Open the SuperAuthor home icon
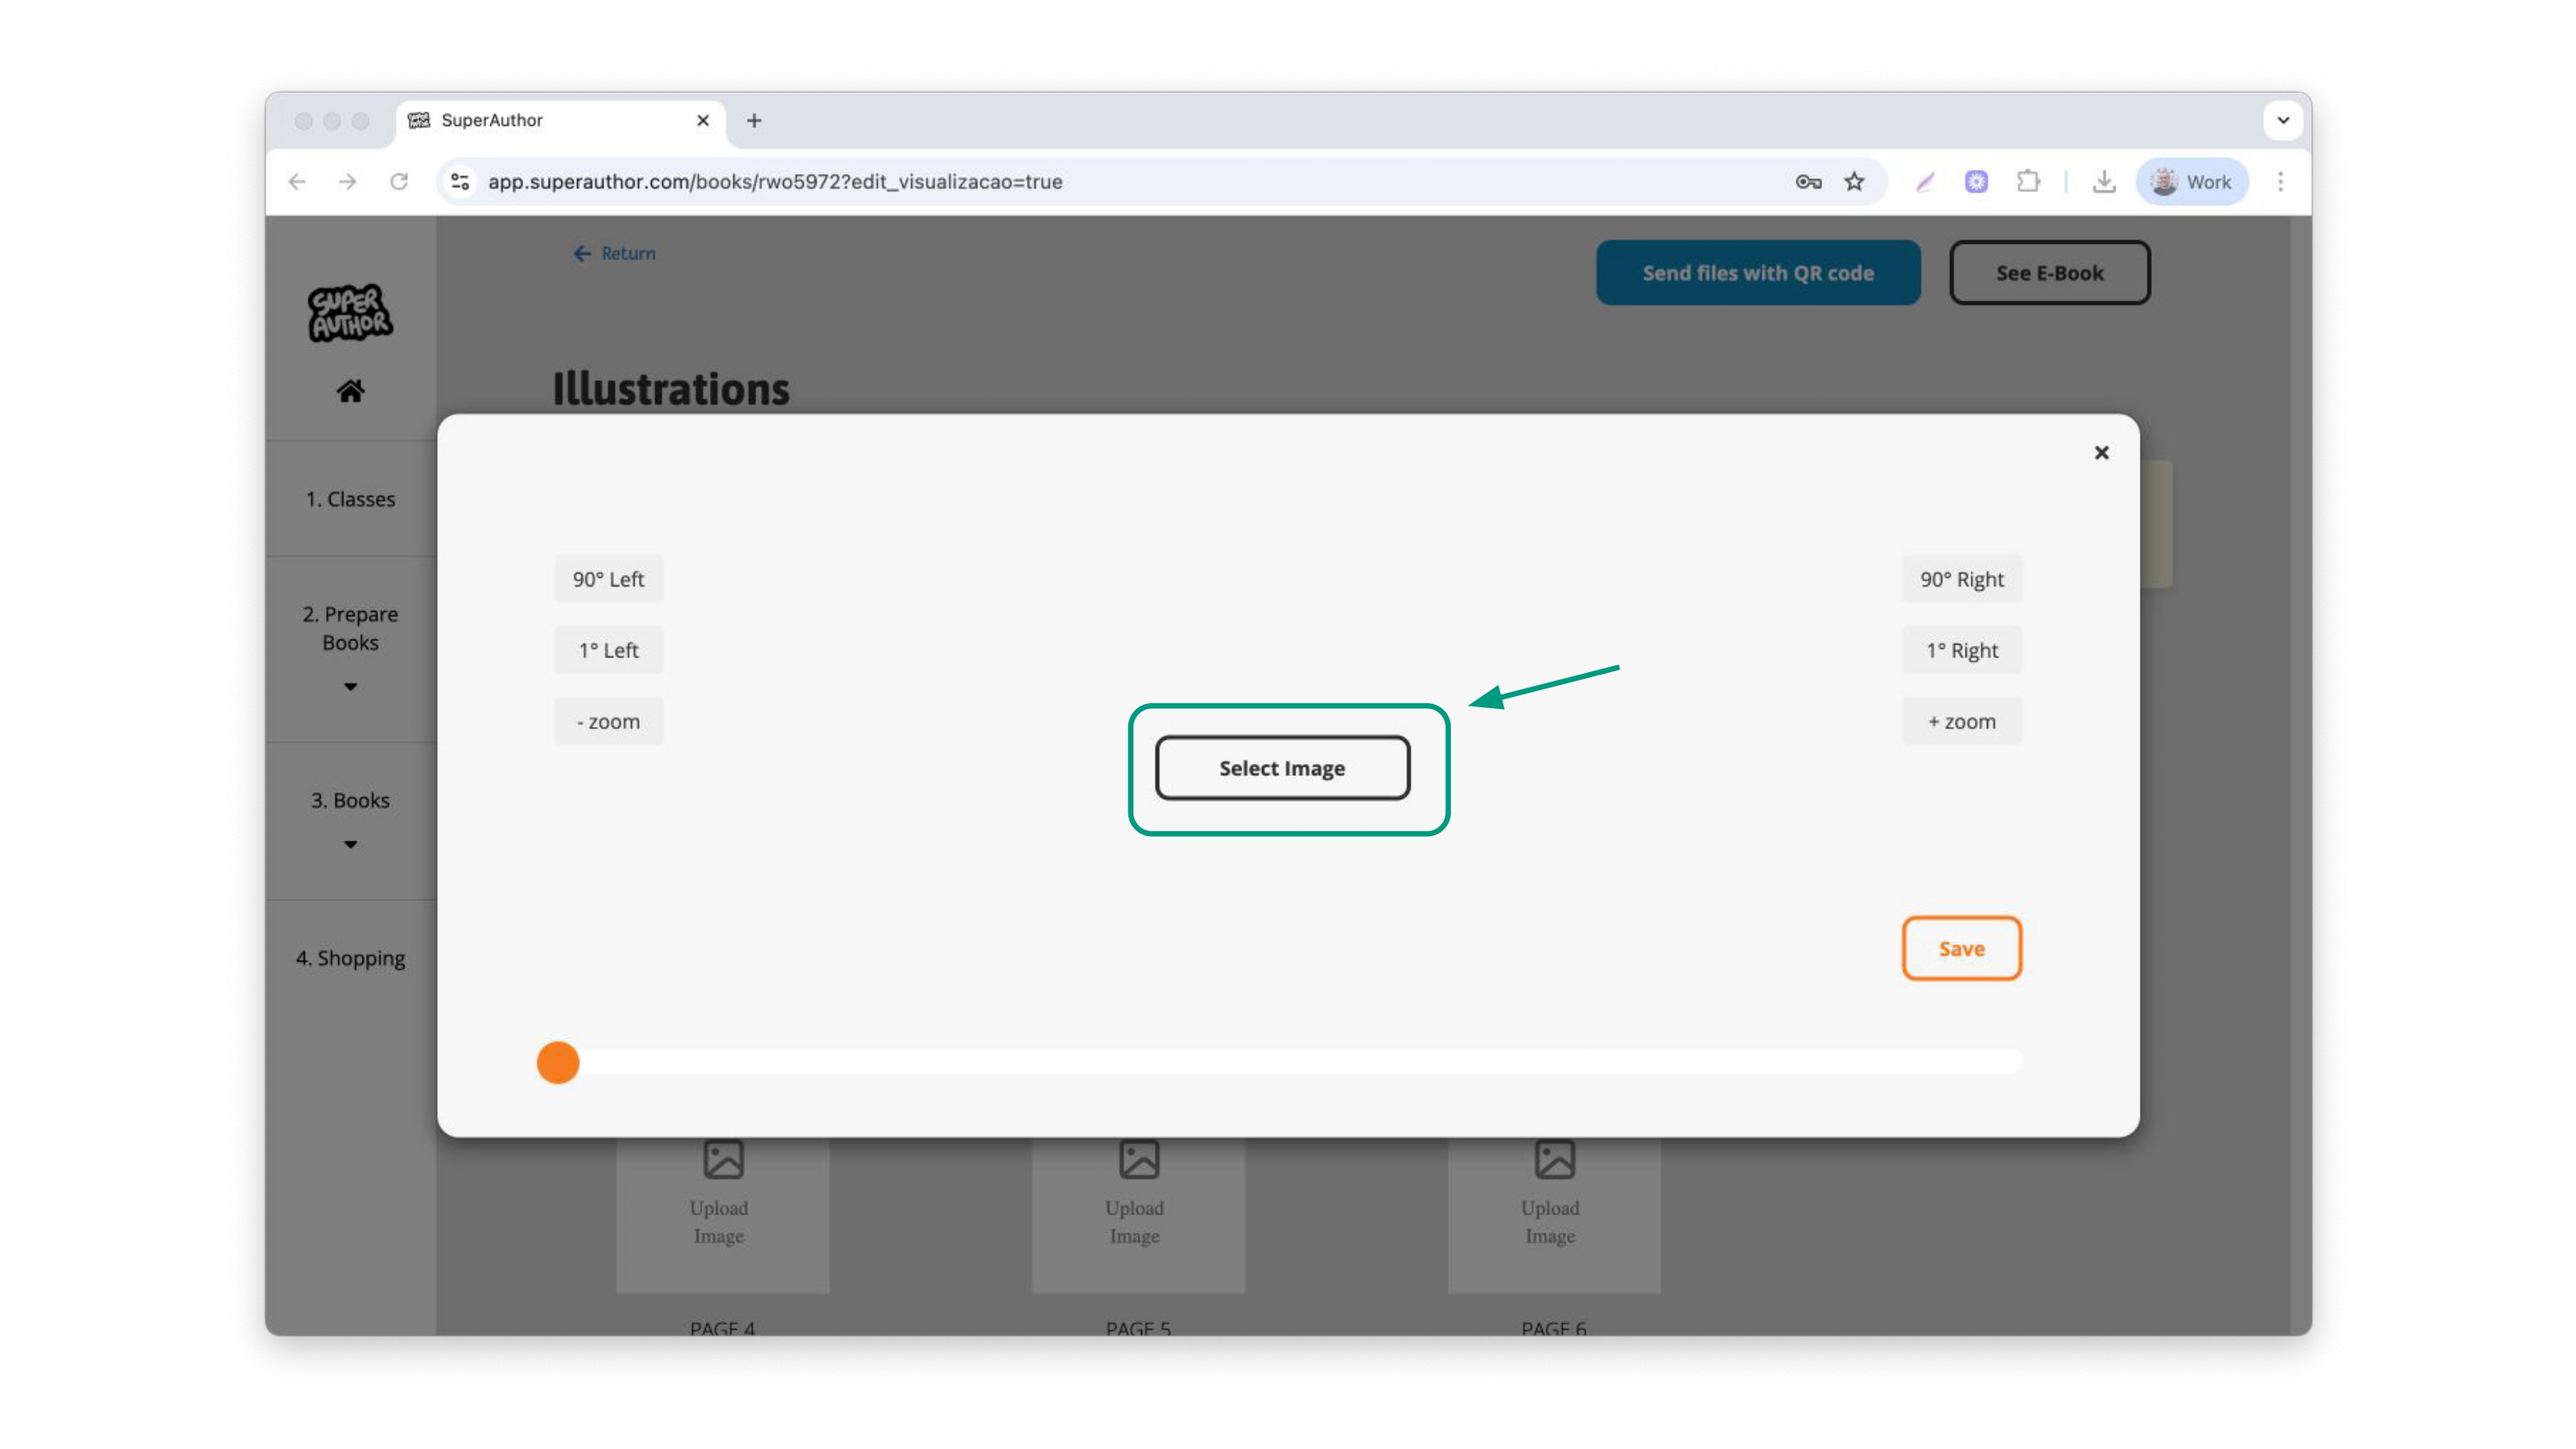 (x=350, y=391)
